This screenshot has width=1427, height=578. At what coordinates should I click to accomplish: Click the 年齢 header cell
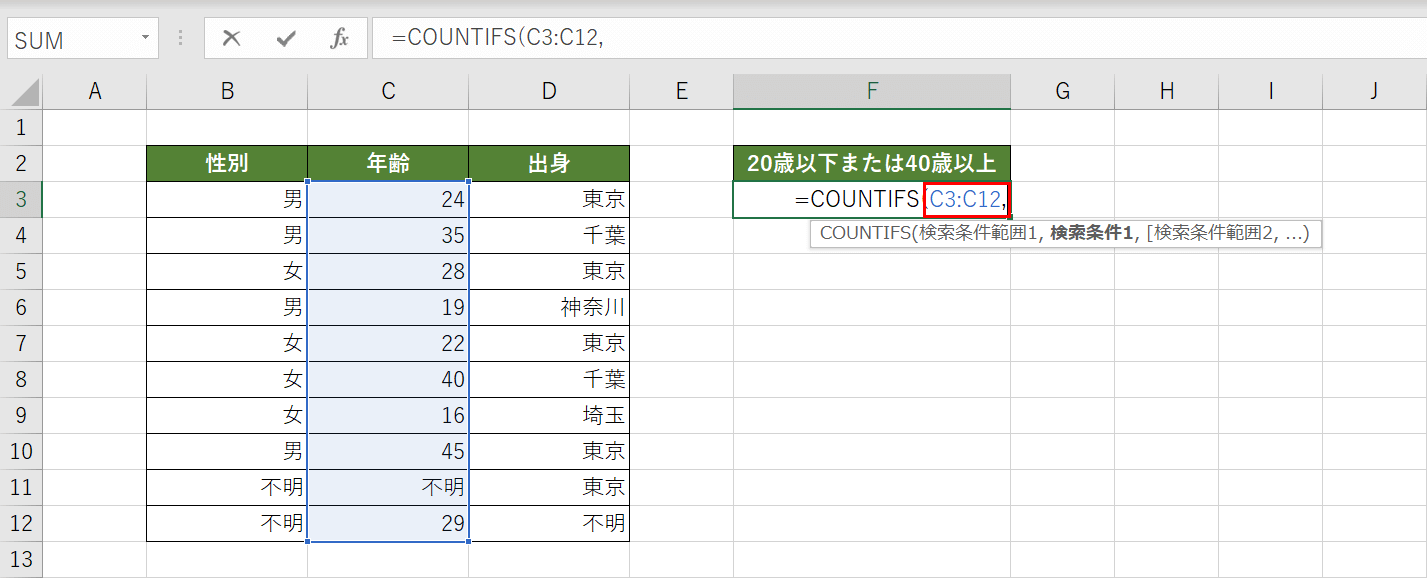click(387, 163)
